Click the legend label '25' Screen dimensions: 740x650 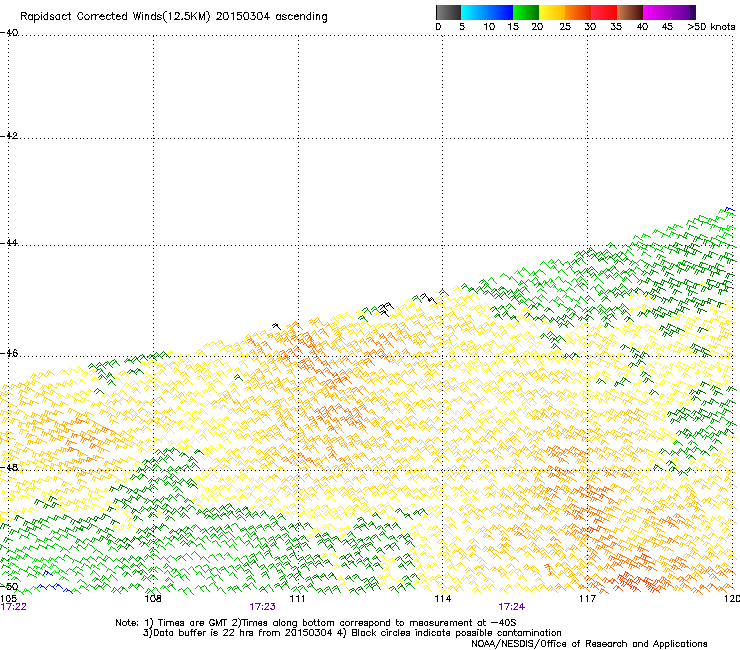click(x=565, y=26)
